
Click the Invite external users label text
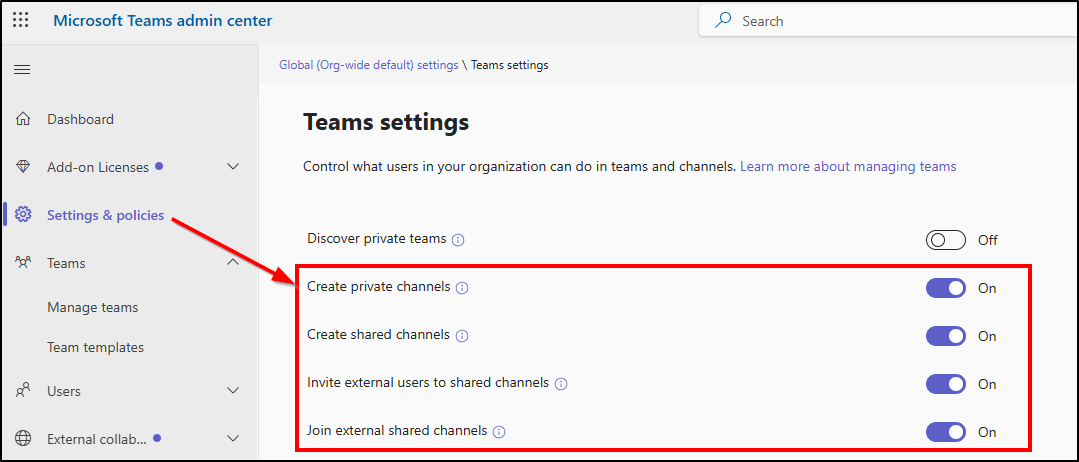click(x=428, y=382)
